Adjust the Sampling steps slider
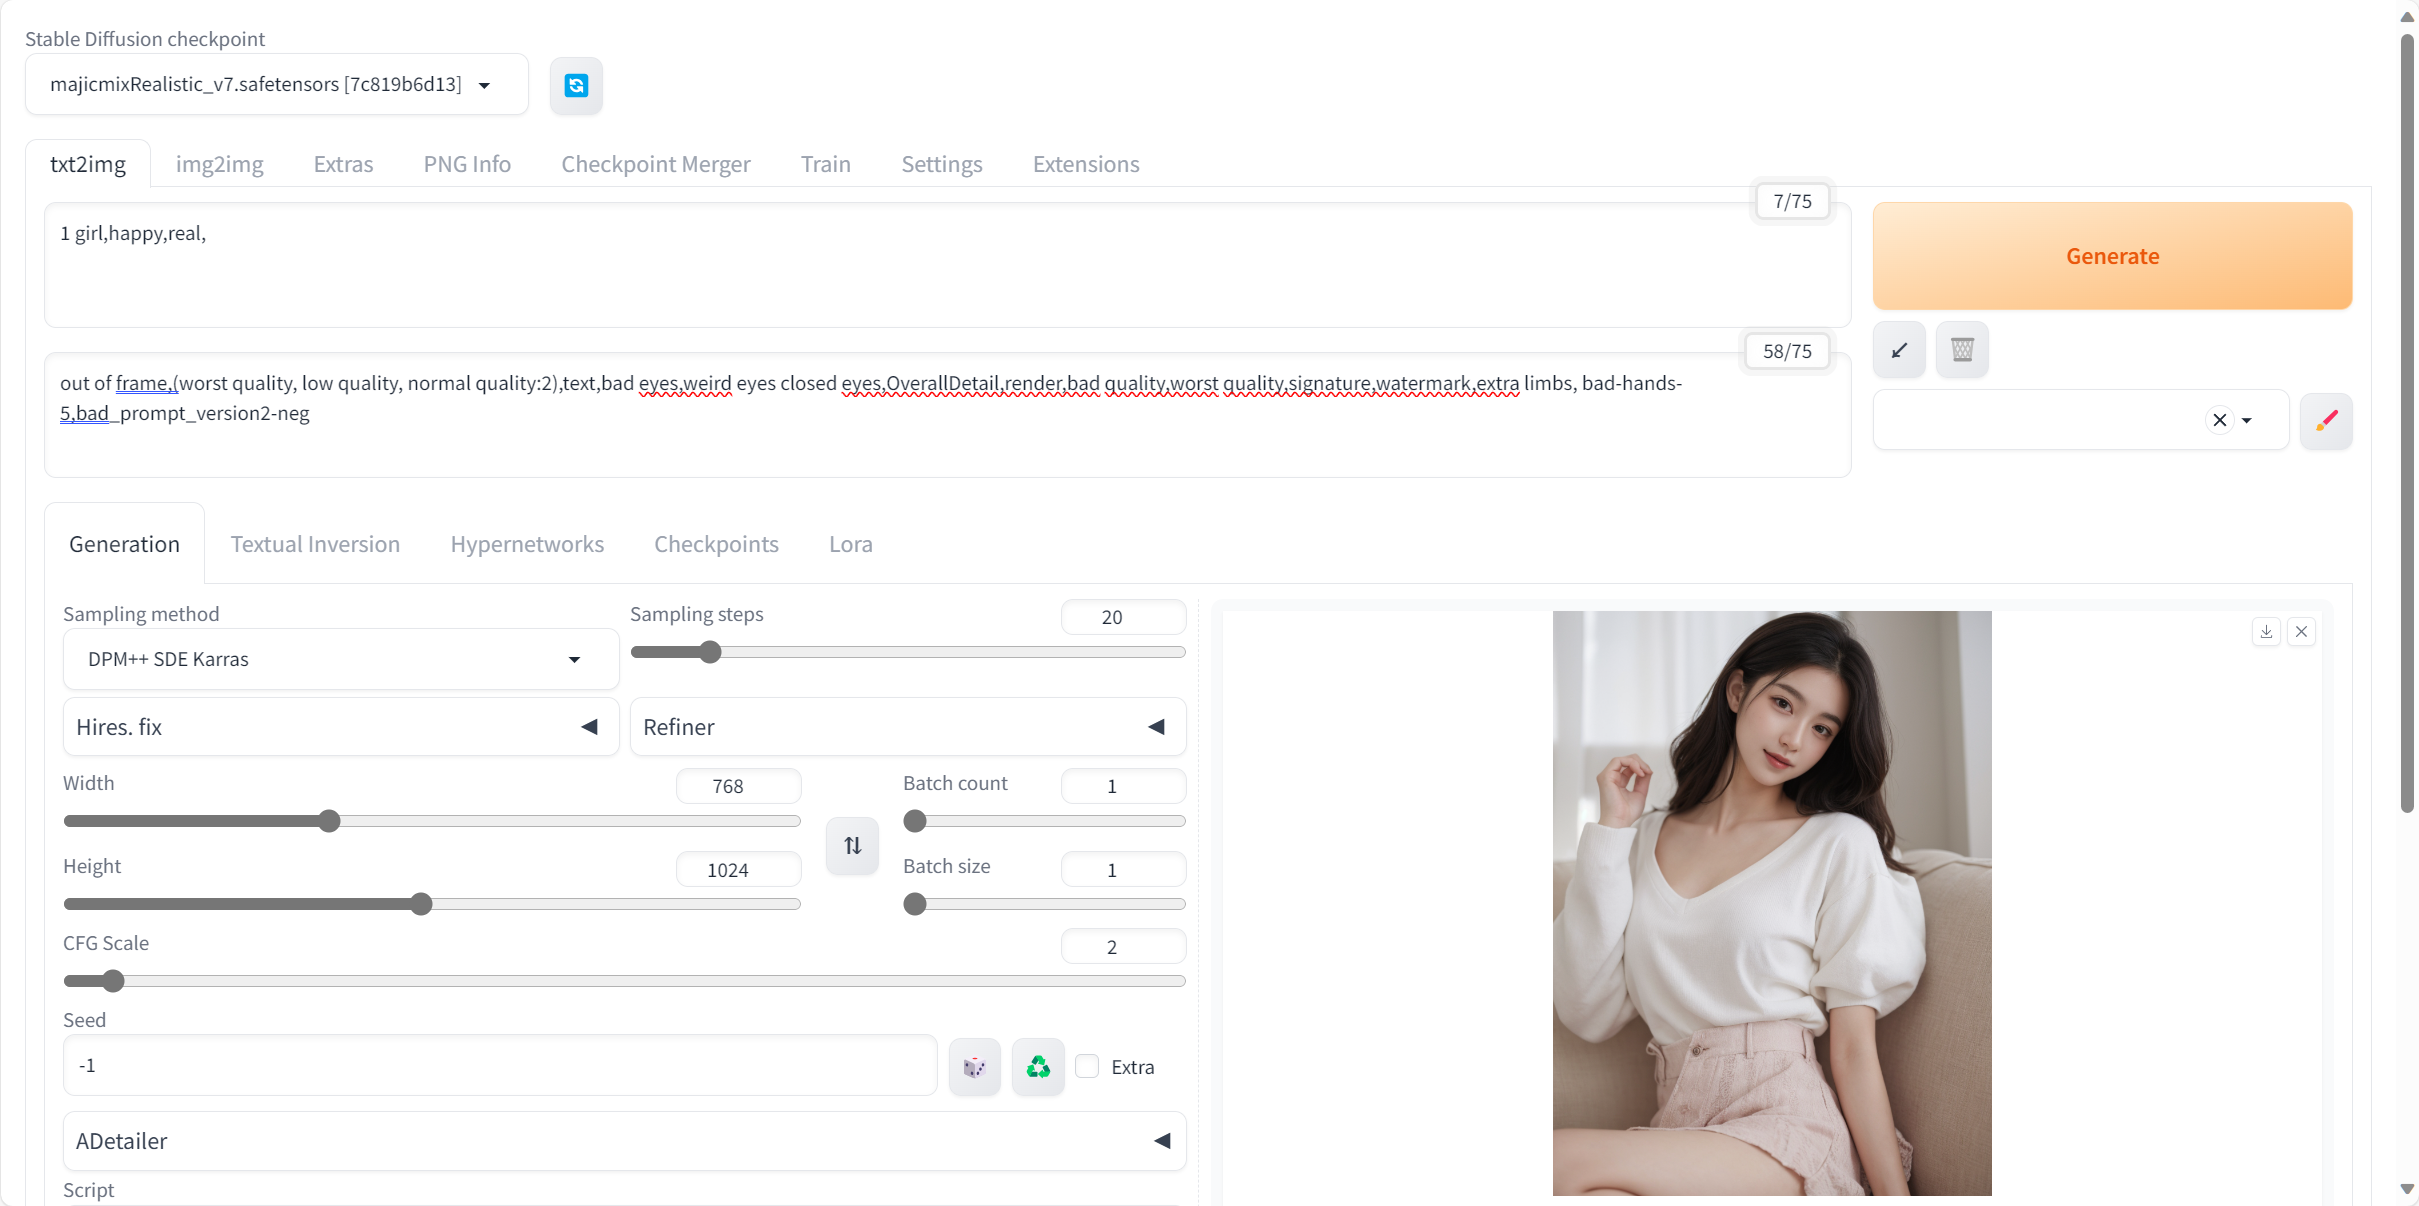This screenshot has width=2419, height=1206. pyautogui.click(x=908, y=653)
